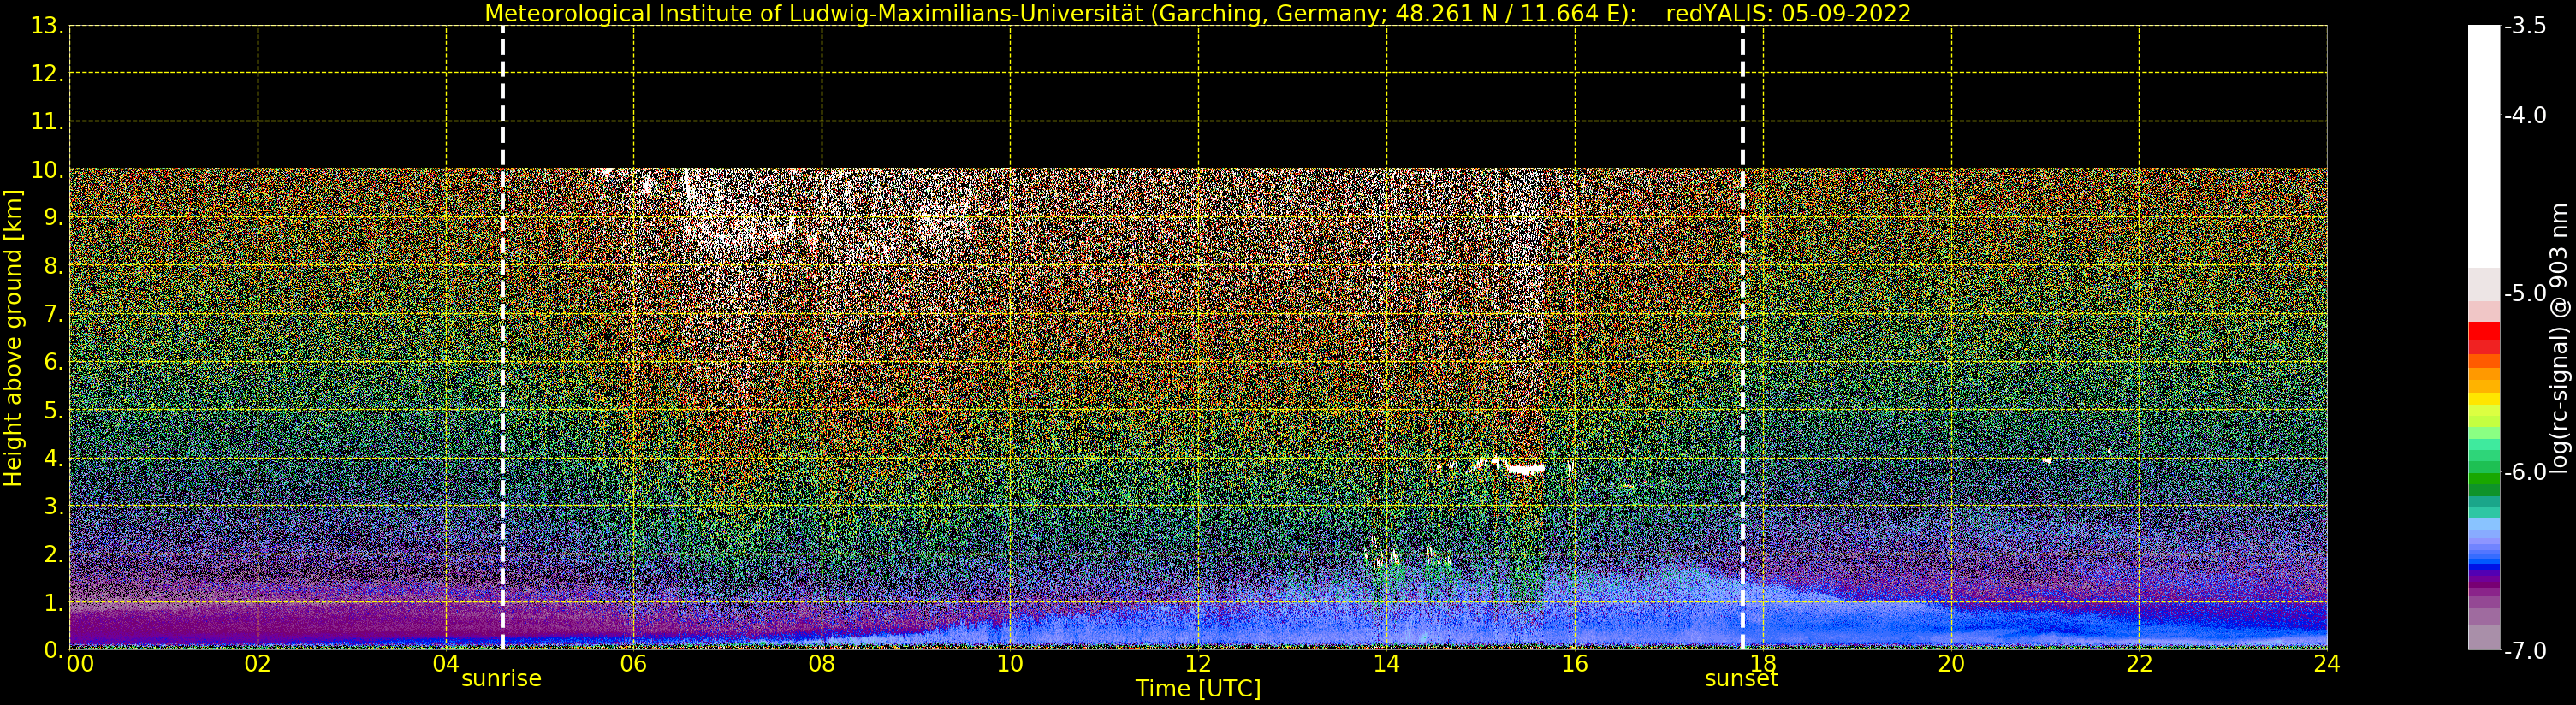The image size is (2576, 705).
Task: Click the '-5.0' colorbar tick label
Action: [2526, 293]
